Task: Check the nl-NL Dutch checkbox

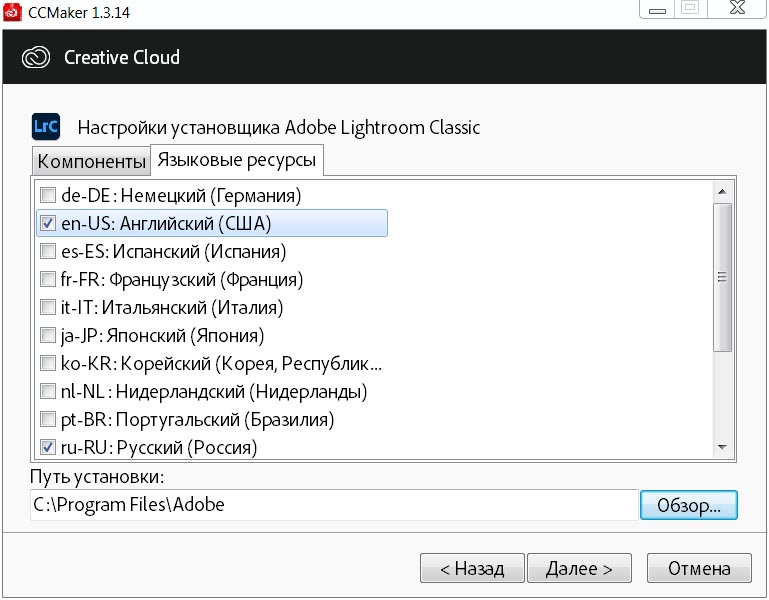Action: (x=48, y=391)
